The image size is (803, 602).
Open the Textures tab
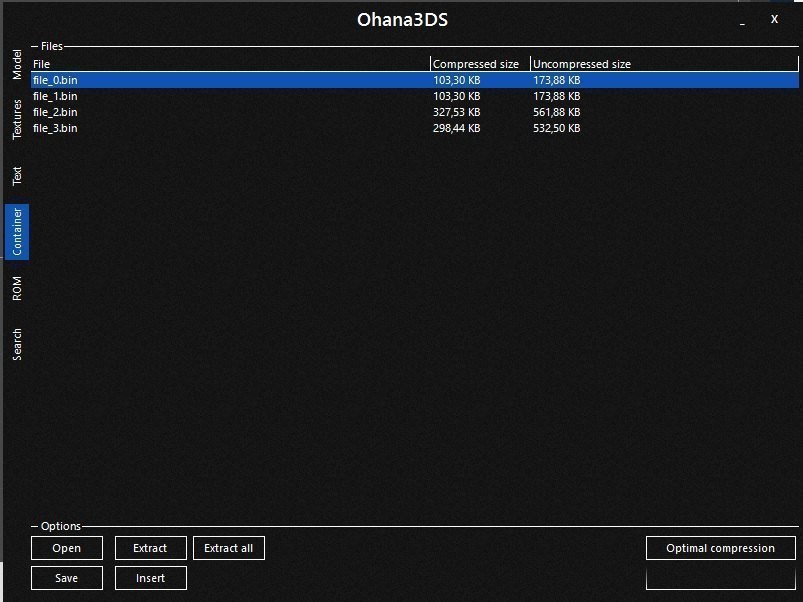[17, 119]
